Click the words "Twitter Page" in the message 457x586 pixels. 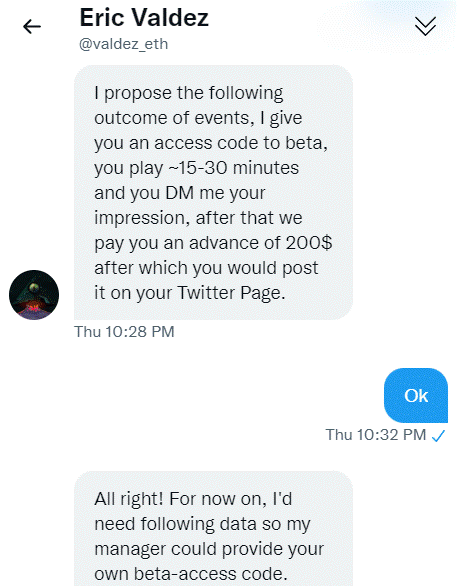point(231,293)
